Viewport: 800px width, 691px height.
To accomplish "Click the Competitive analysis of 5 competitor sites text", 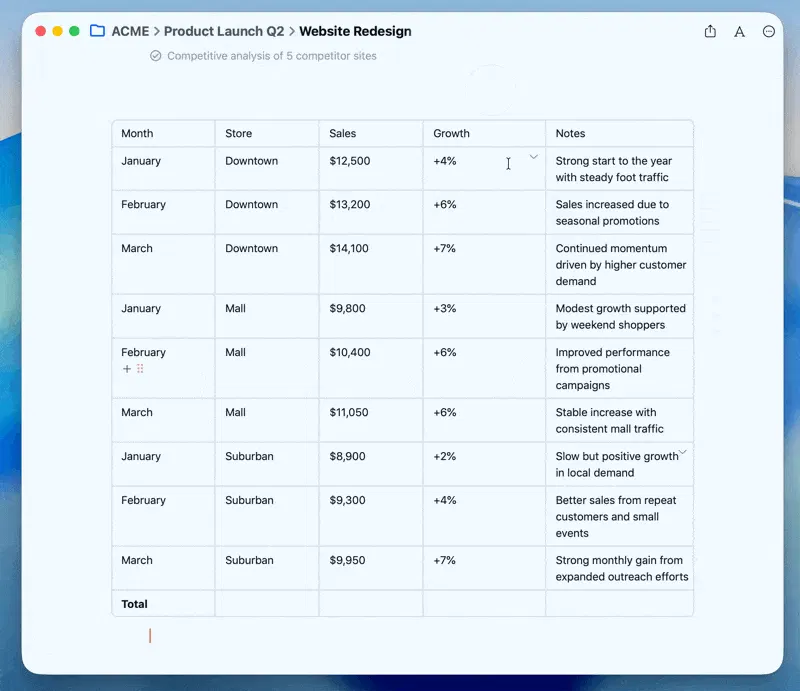I will pos(272,56).
